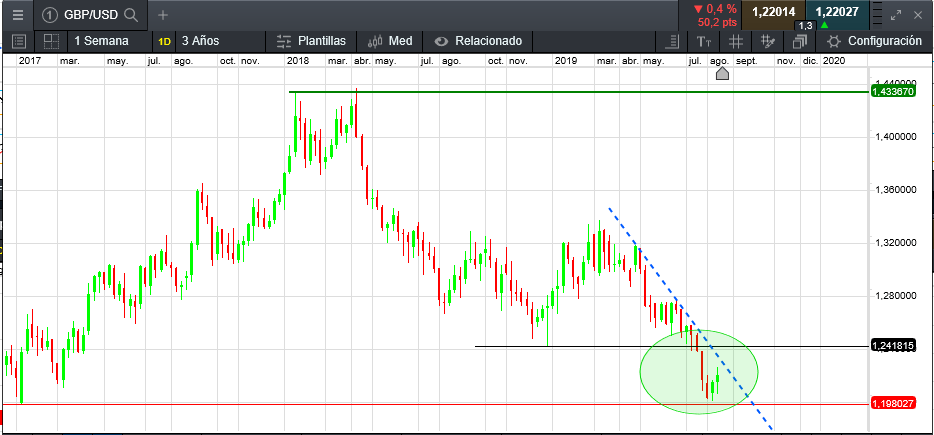This screenshot has width=934, height=435.
Task: Open the chart layout grid icon
Action: tap(51, 41)
